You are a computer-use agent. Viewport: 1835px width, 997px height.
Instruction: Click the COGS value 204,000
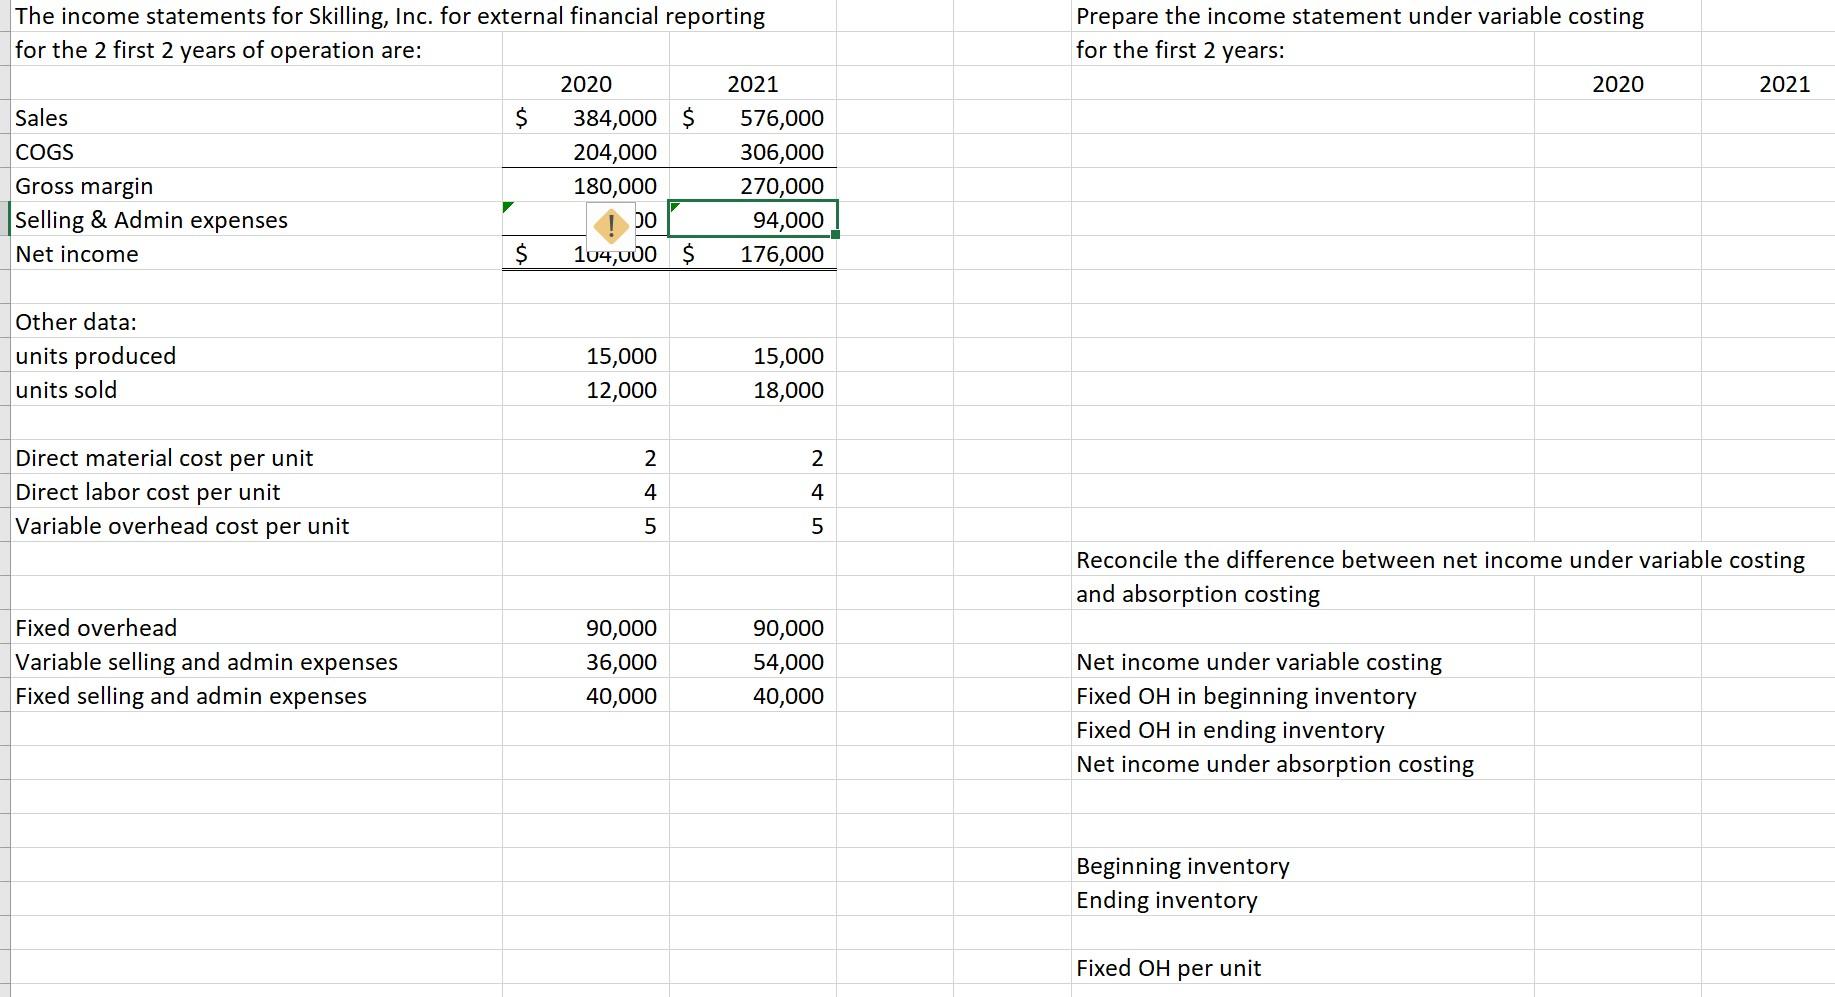pos(615,152)
